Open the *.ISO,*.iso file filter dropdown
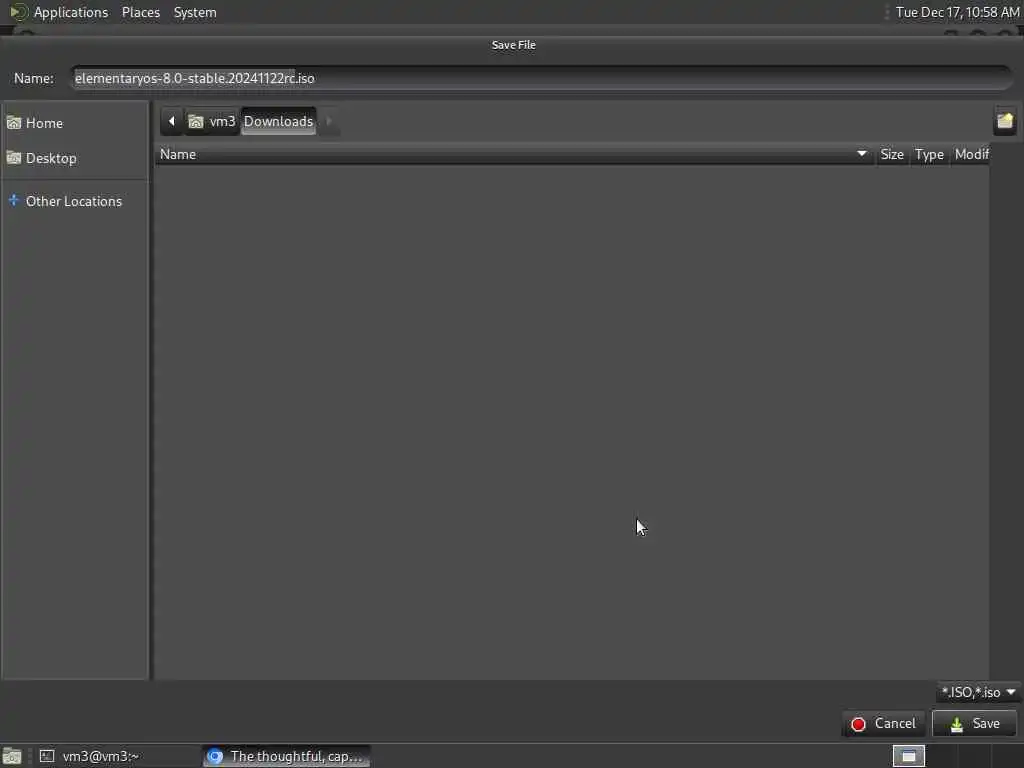 pyautogui.click(x=978, y=692)
